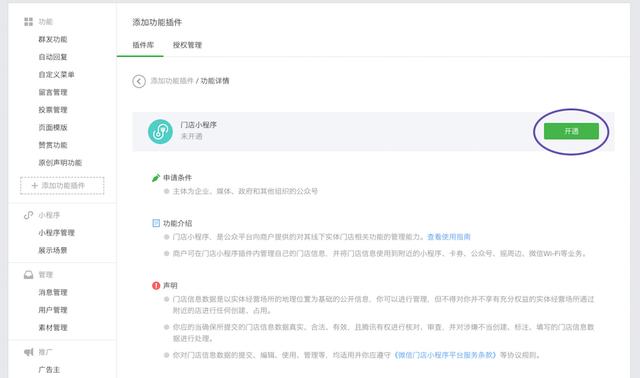Screen dimensions: 640x378
Task: Open 群发功能 in the sidebar
Action: (53, 40)
